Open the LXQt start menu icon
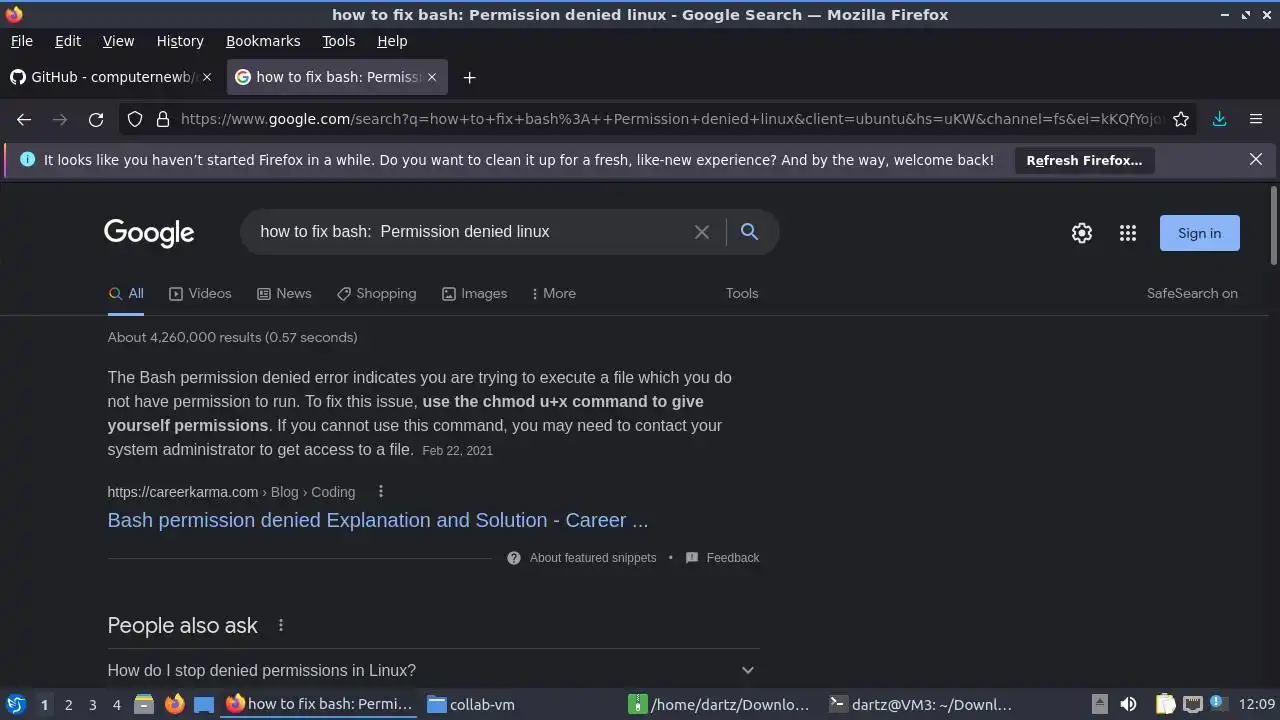1280x720 pixels. [15, 704]
